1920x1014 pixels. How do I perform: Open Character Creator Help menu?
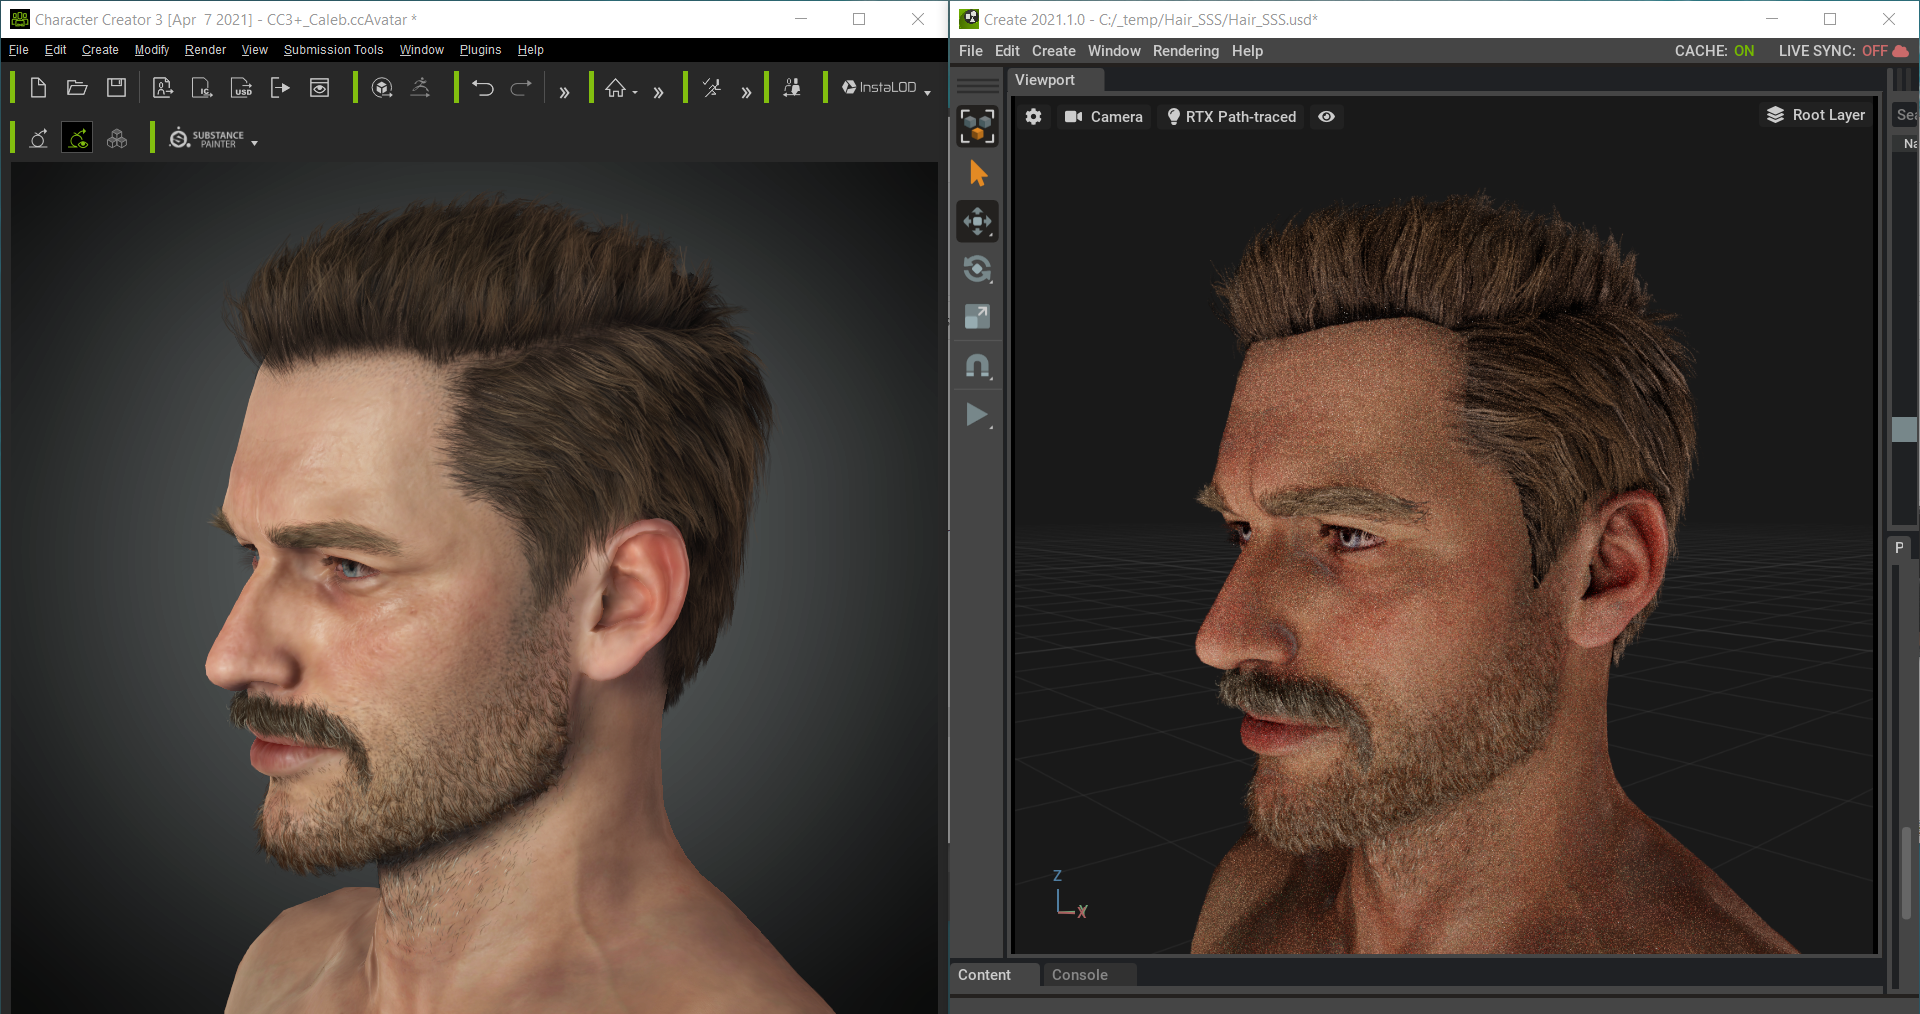coord(530,50)
